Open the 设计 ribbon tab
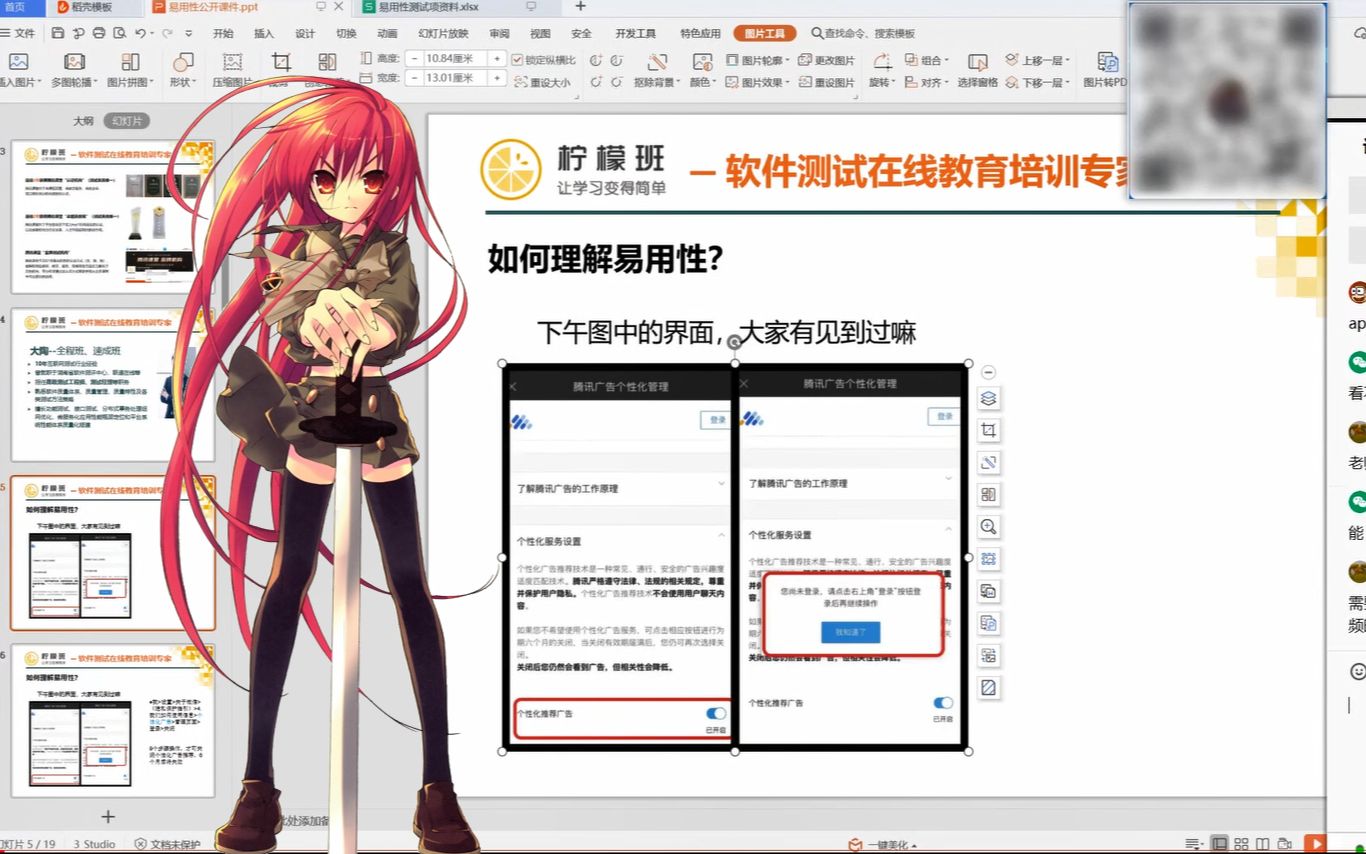Viewport: 1366px width, 854px height. point(305,33)
